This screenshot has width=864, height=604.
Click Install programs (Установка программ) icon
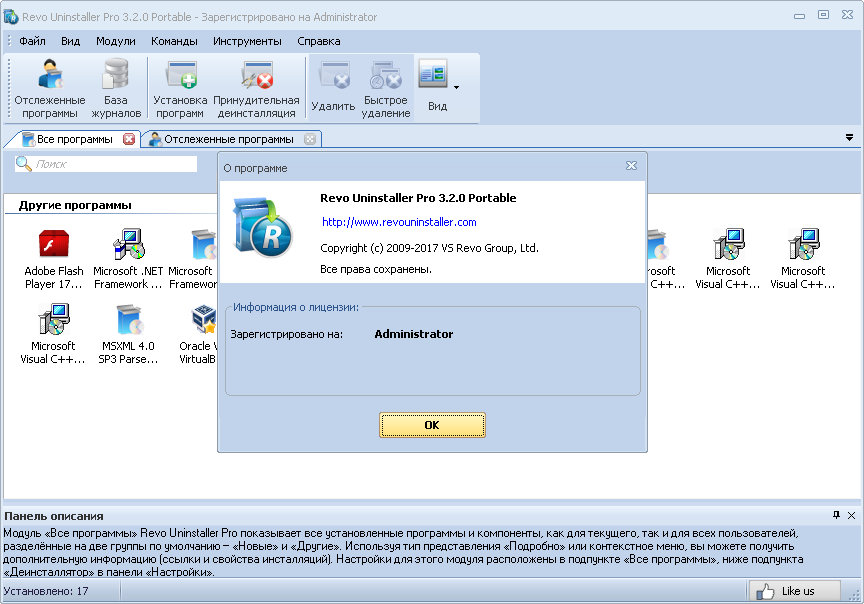(180, 88)
